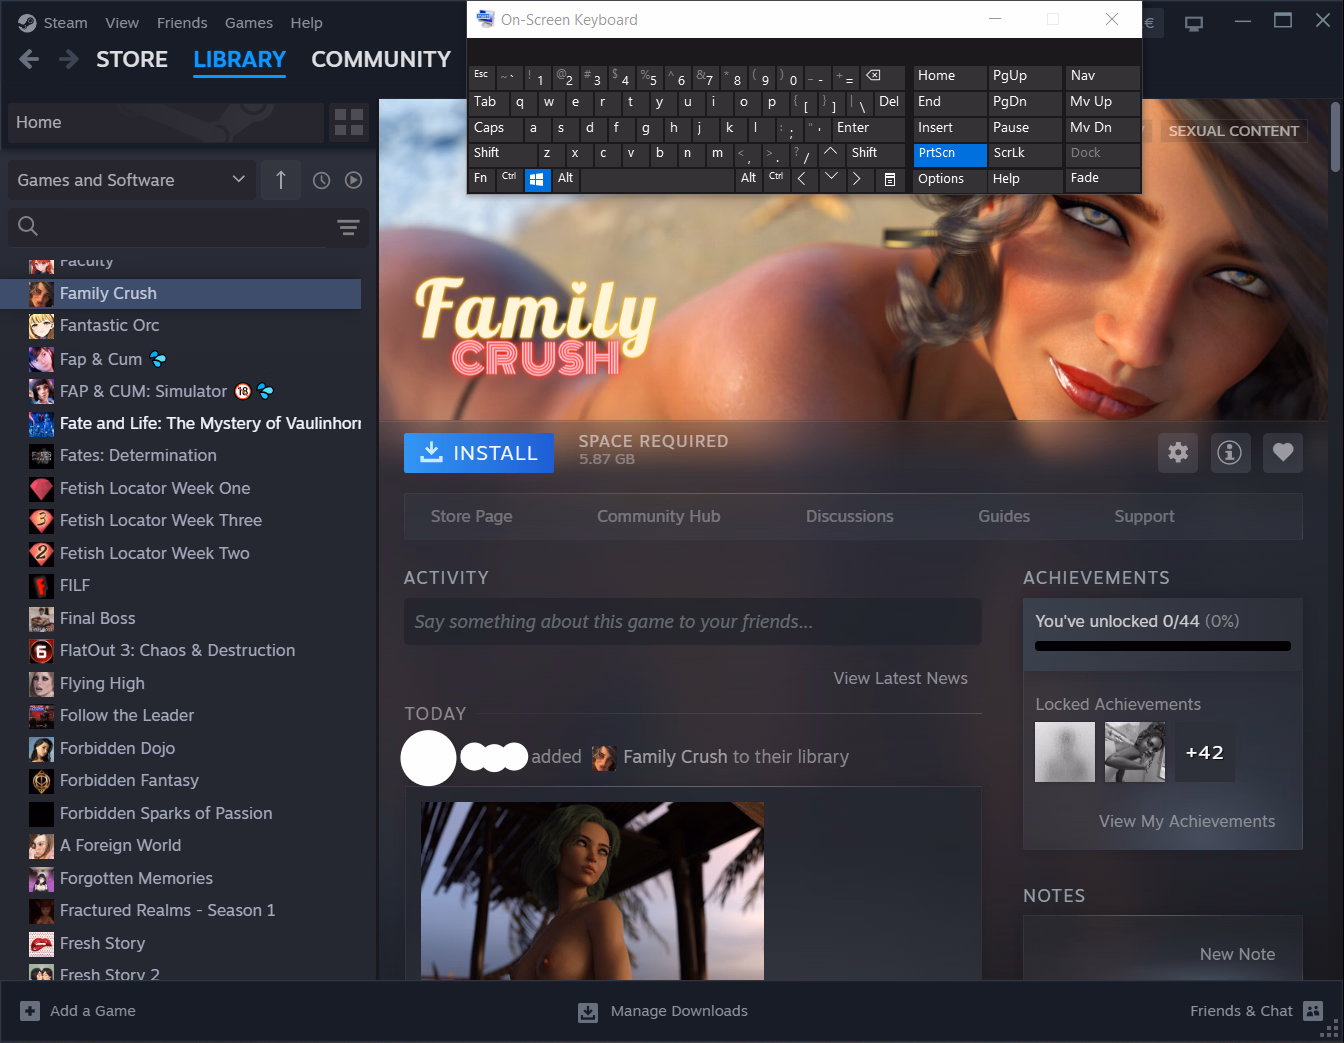1344x1043 pixels.
Task: Click the Steam logo in the title bar
Action: pos(27,23)
